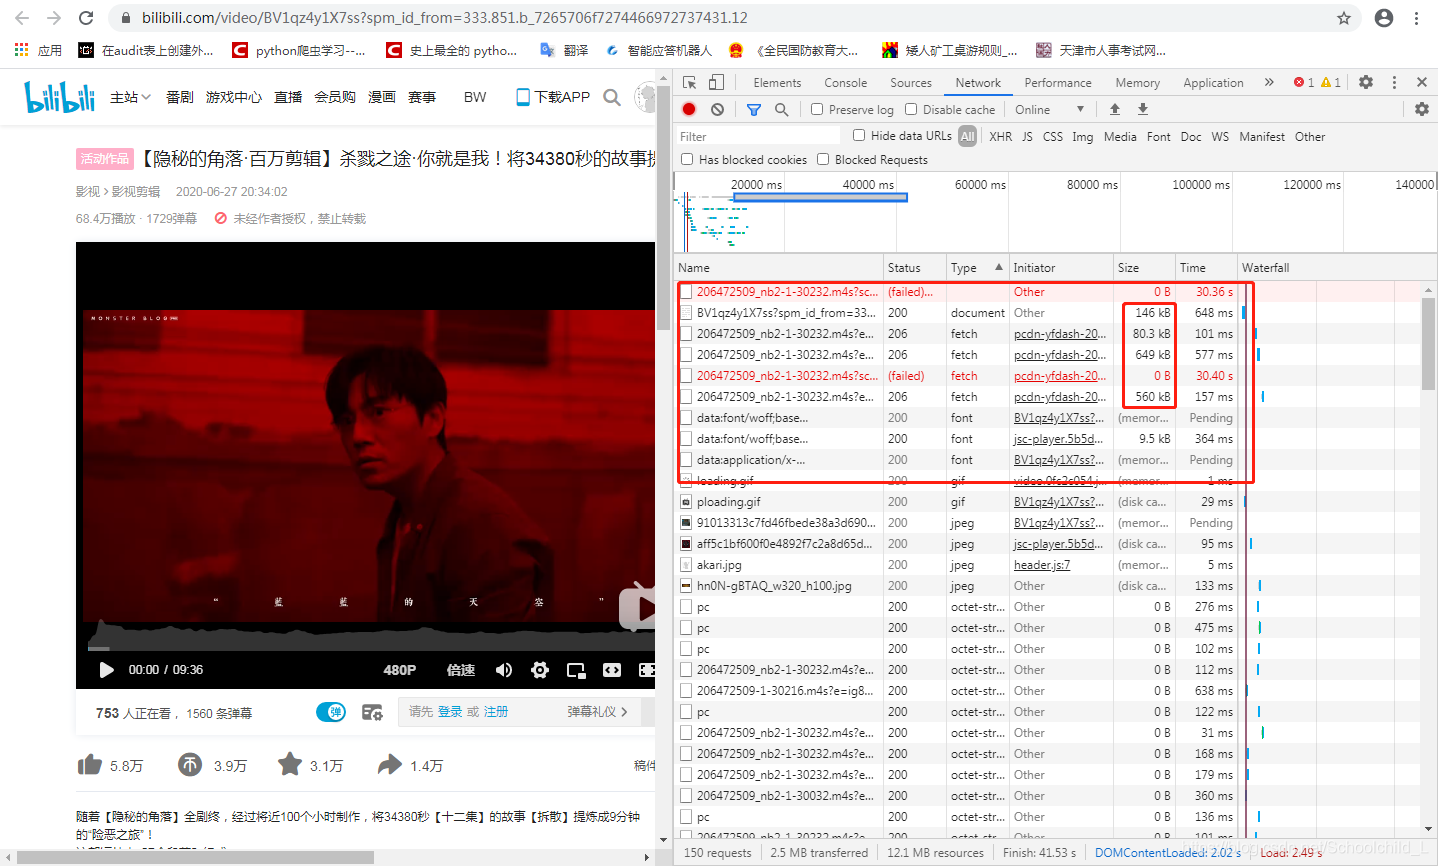This screenshot has width=1438, height=866.
Task: Click the Export HAR download arrow
Action: [1143, 109]
